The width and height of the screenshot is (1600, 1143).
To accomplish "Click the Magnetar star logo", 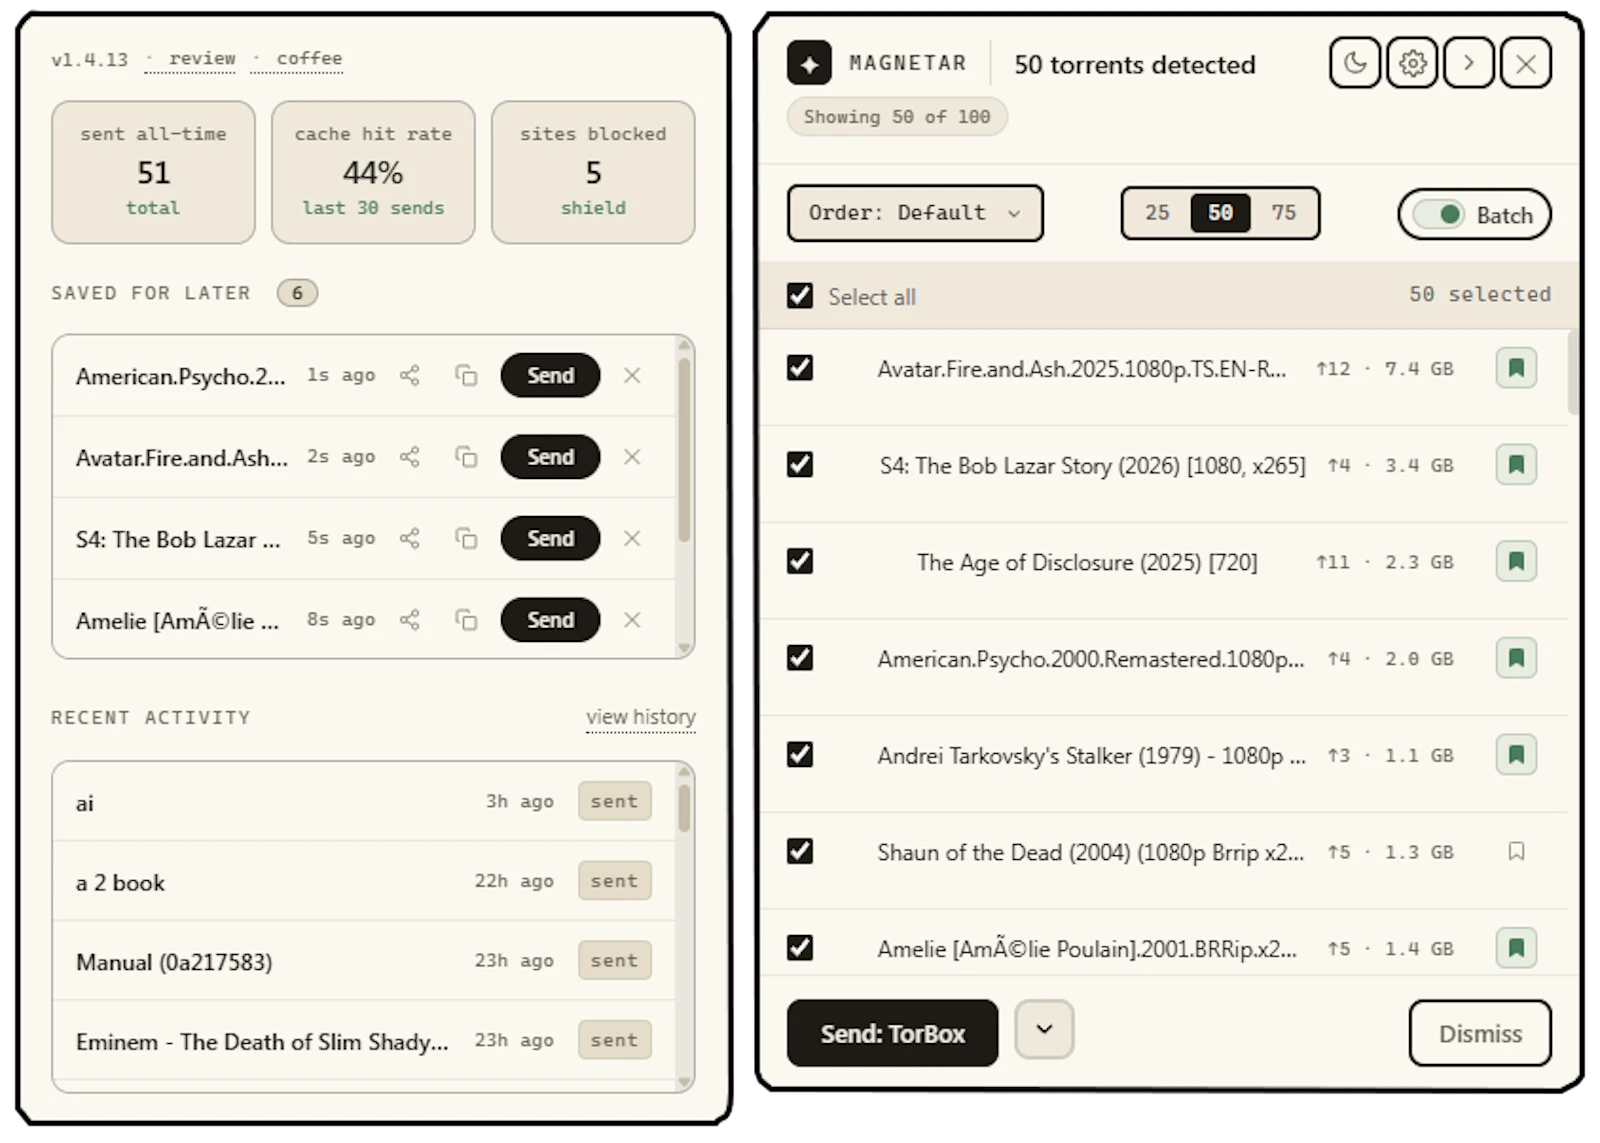I will (x=809, y=63).
